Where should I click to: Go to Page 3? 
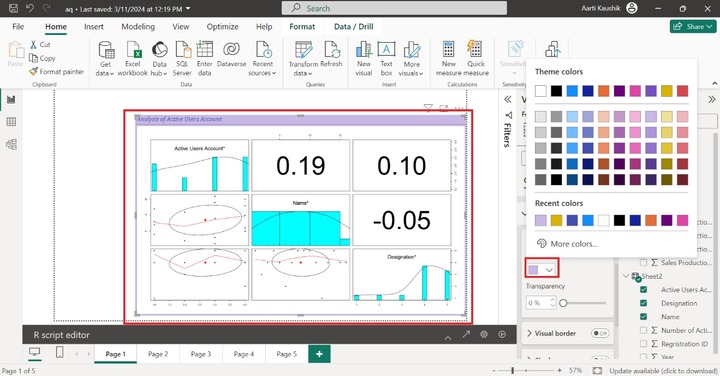[201, 354]
